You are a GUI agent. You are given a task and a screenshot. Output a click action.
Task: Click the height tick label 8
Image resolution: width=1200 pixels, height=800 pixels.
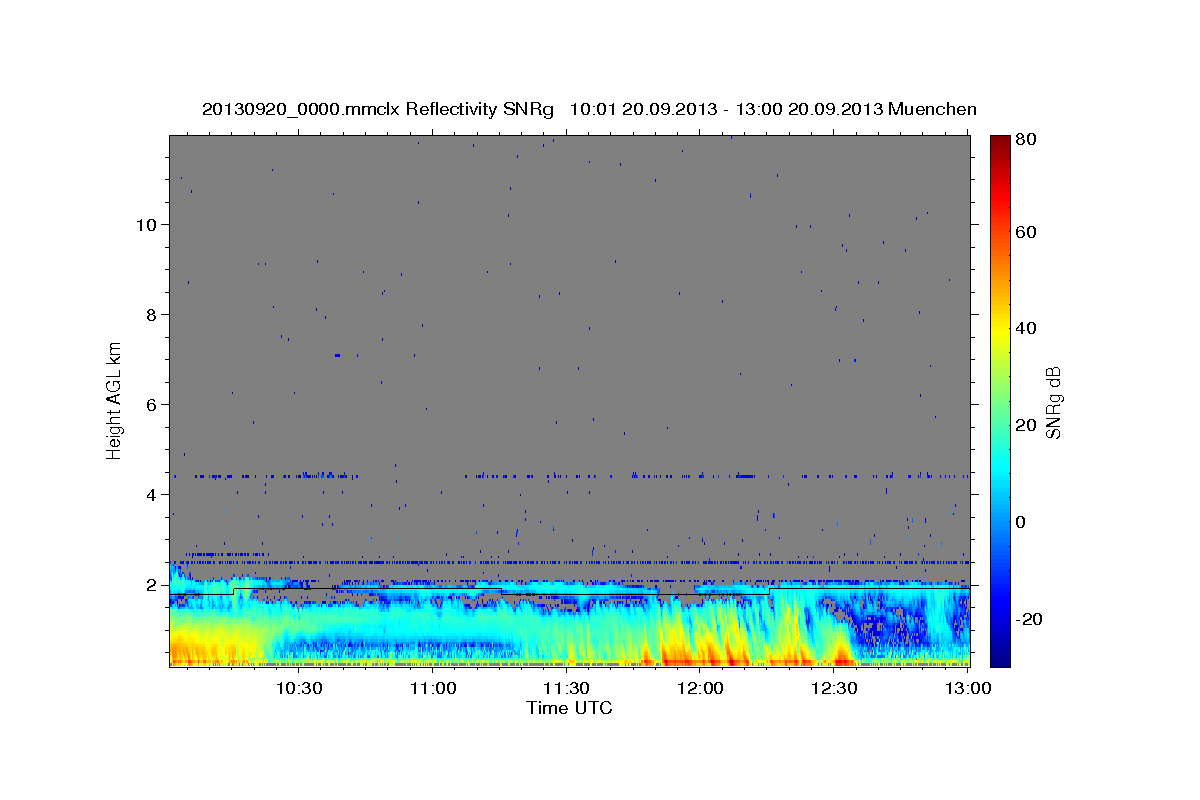point(152,315)
